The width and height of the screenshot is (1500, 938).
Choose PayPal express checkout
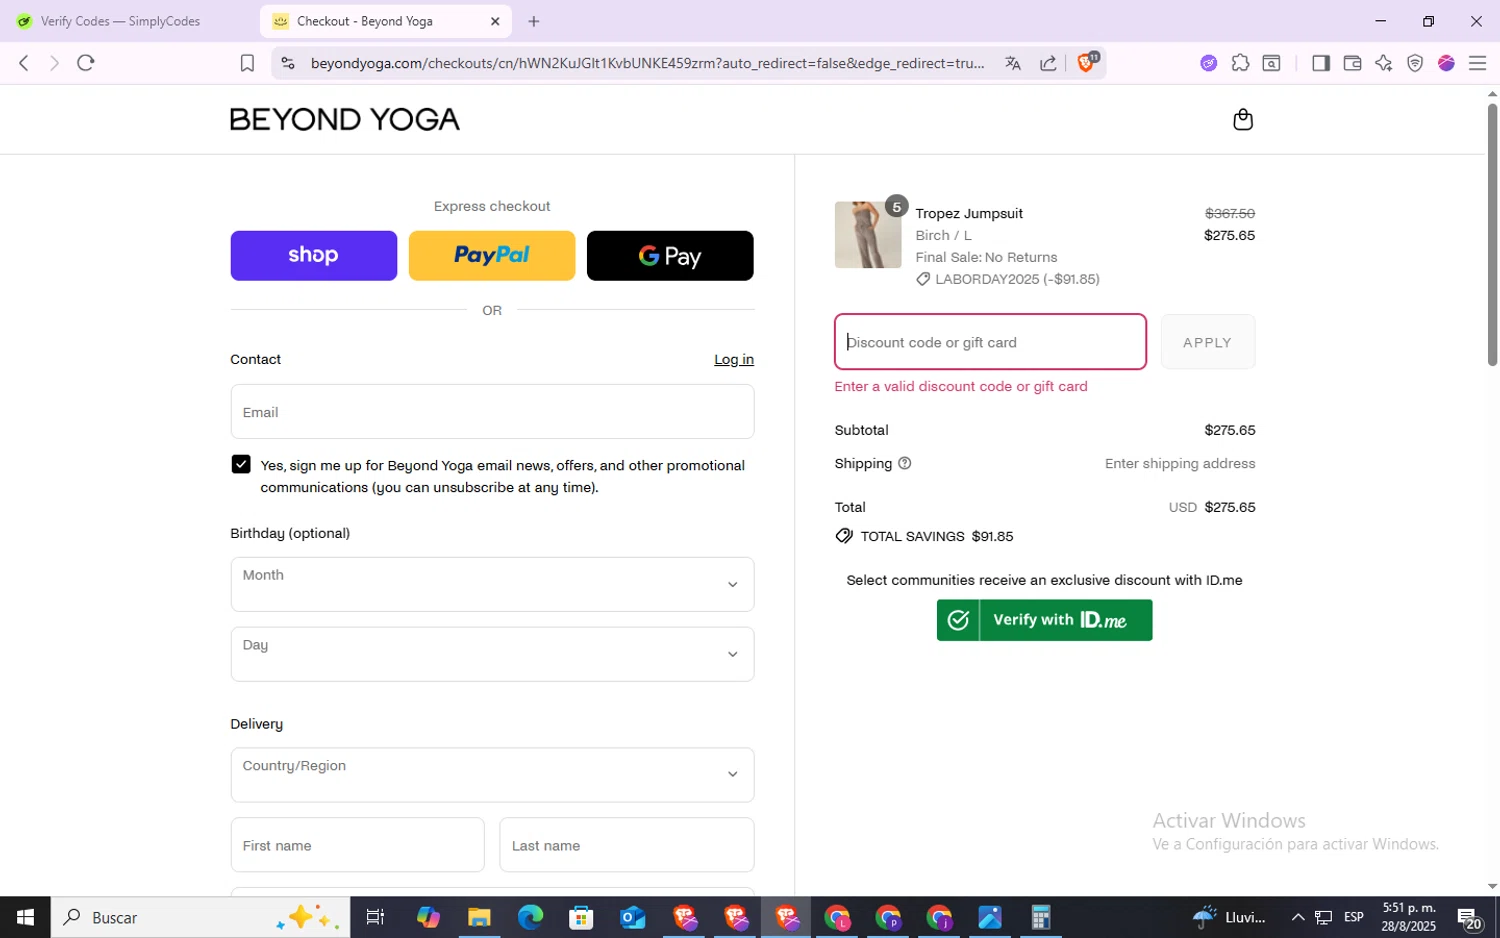pyautogui.click(x=492, y=256)
